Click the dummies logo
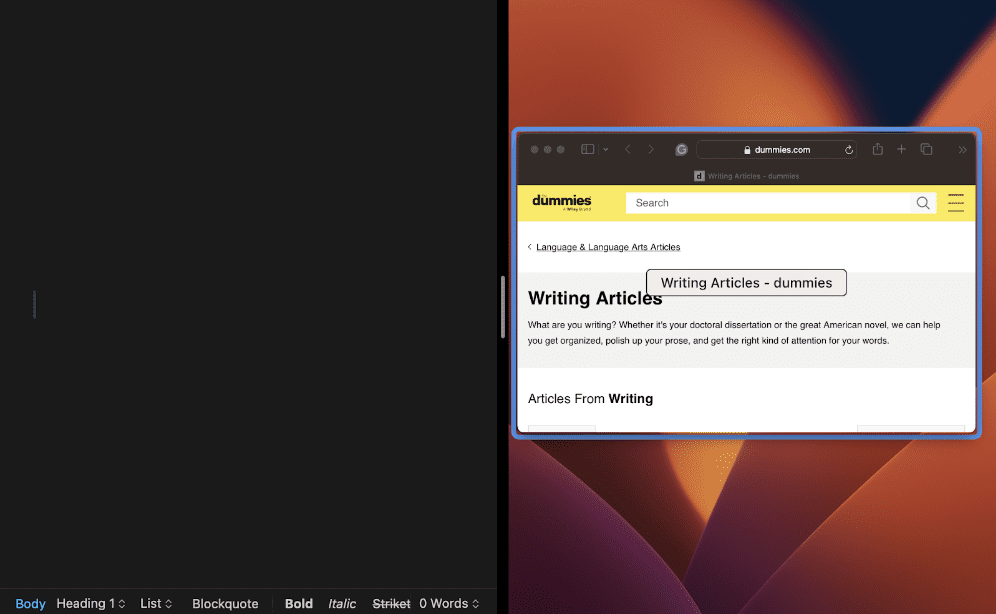Image resolution: width=996 pixels, height=614 pixels. point(561,202)
